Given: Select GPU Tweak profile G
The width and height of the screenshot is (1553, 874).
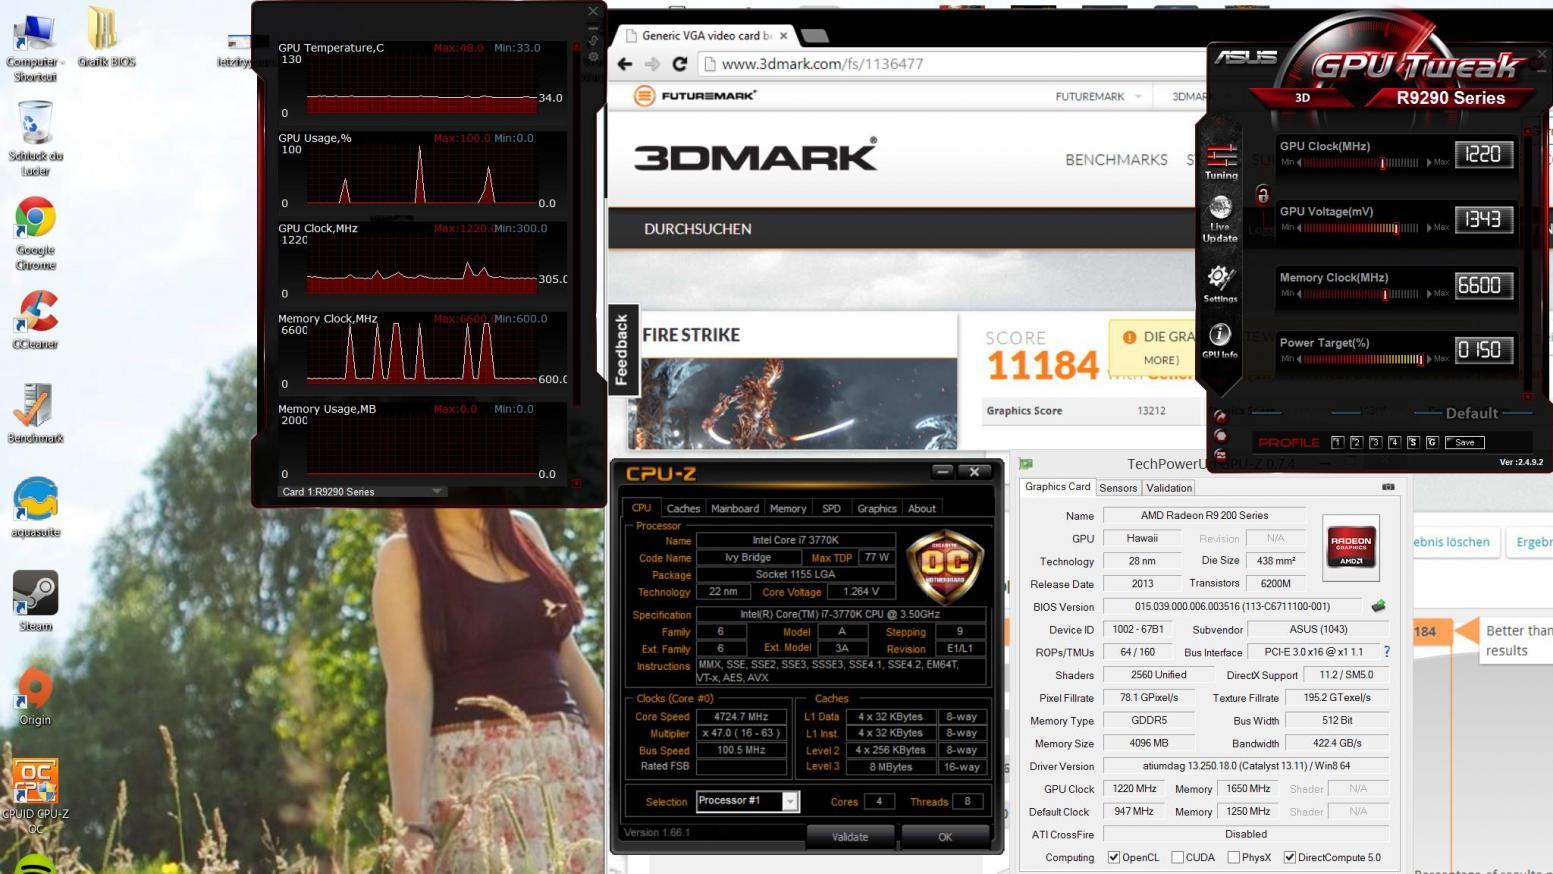Looking at the screenshot, I should pyautogui.click(x=1432, y=442).
